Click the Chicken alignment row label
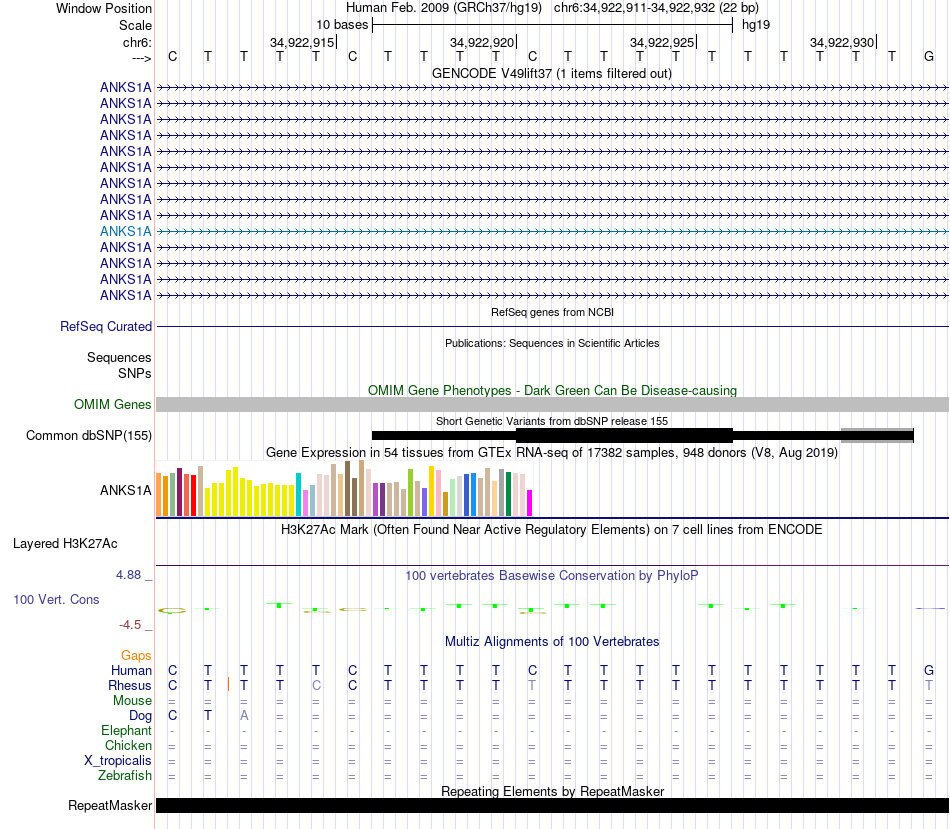The width and height of the screenshot is (950, 829). pyautogui.click(x=128, y=745)
